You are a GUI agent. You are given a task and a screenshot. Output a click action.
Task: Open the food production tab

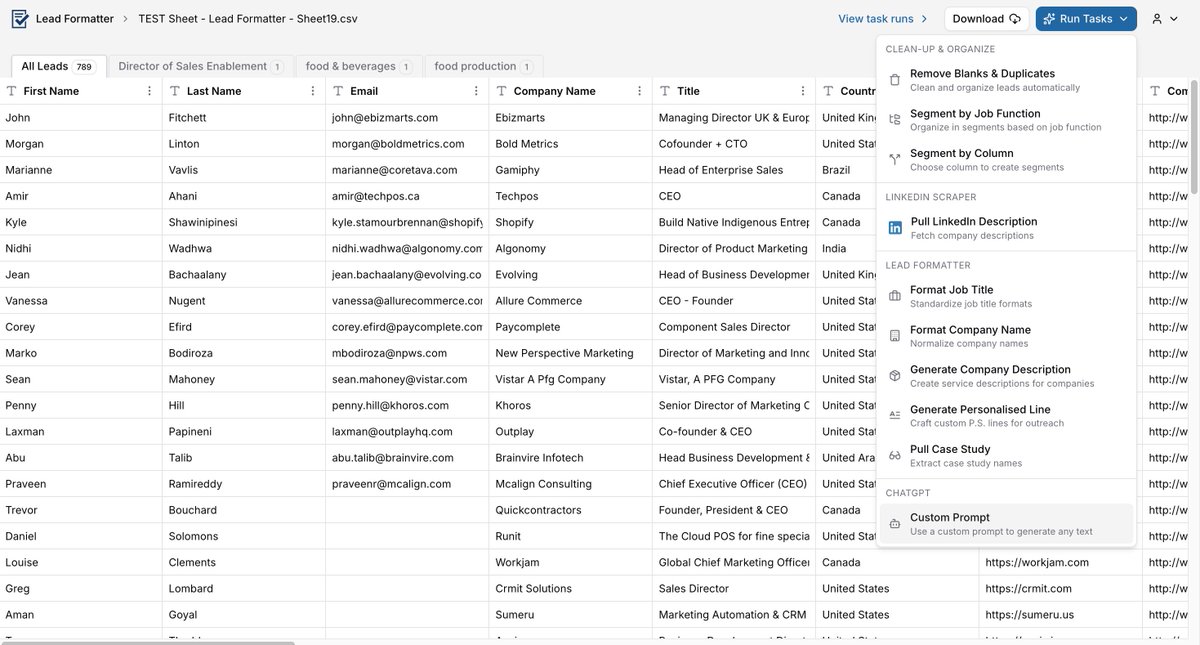[x=483, y=66]
